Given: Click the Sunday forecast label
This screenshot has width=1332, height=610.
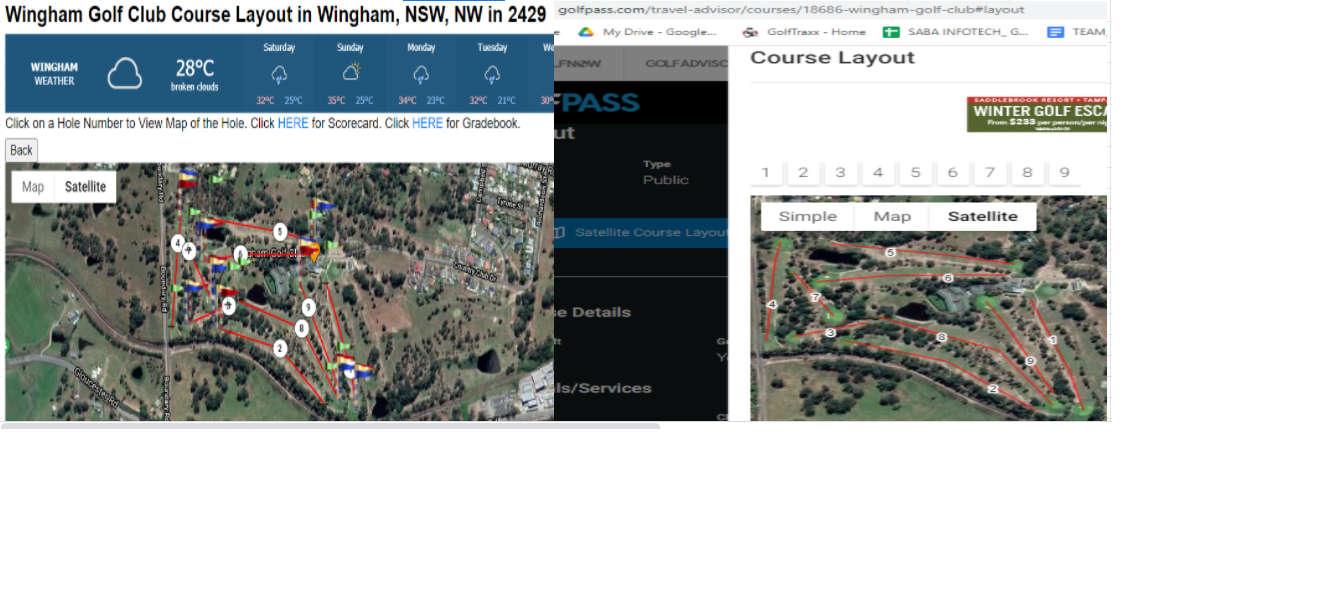Looking at the screenshot, I should point(350,47).
